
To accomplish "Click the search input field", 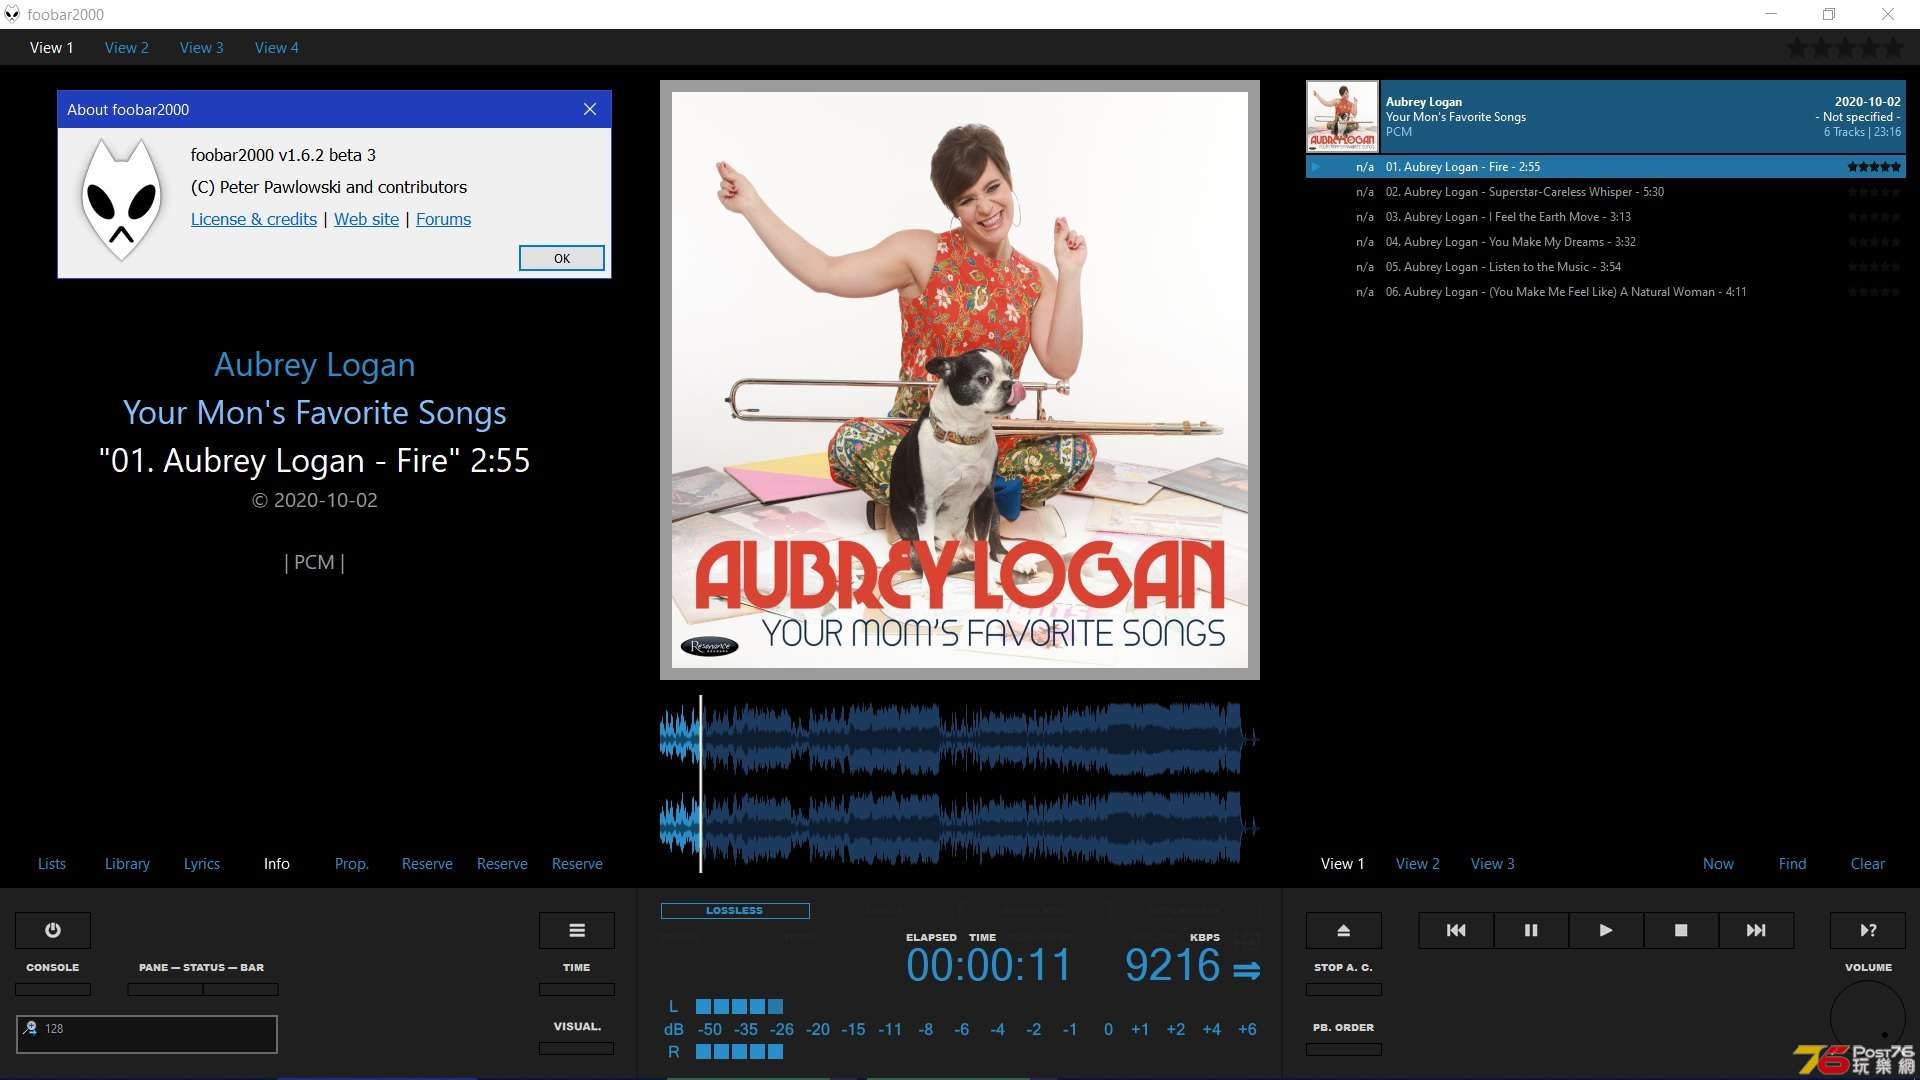I will click(147, 1034).
